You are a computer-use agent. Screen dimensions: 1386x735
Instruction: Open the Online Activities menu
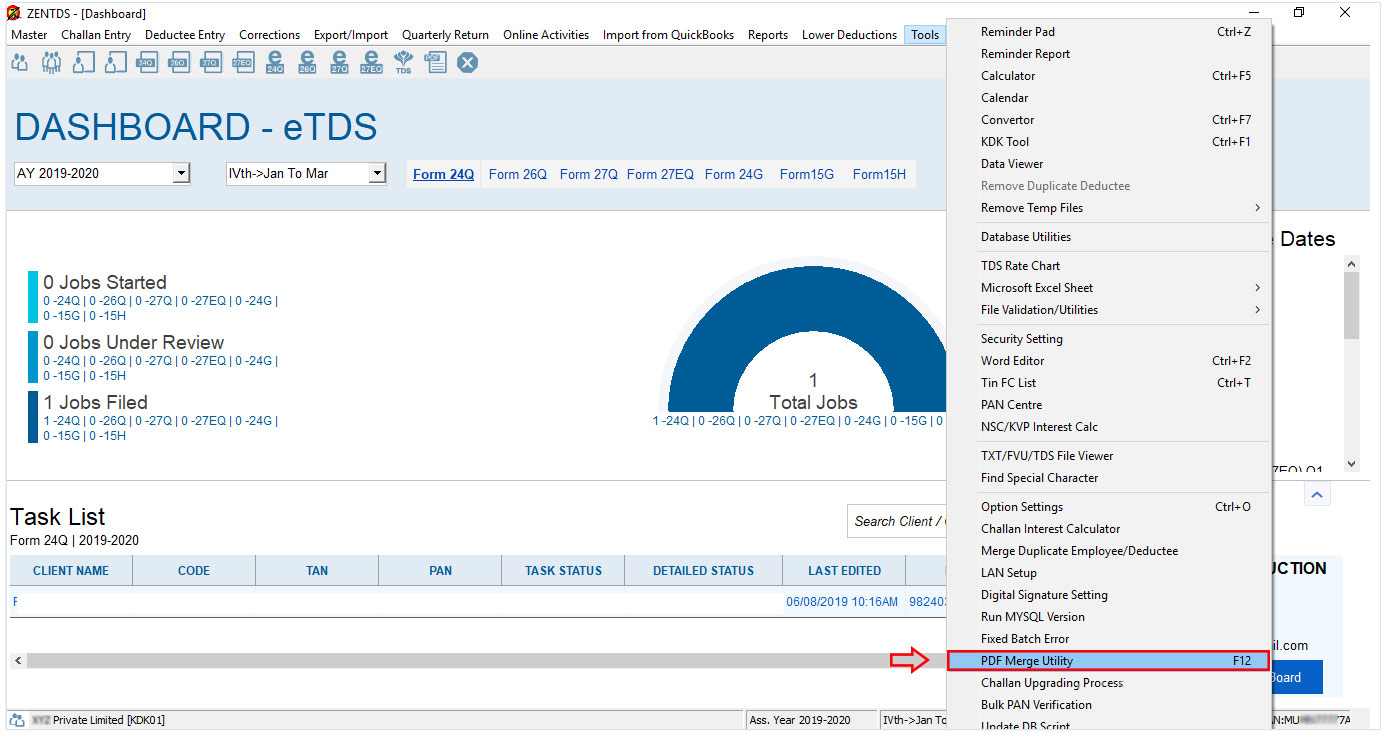546,35
